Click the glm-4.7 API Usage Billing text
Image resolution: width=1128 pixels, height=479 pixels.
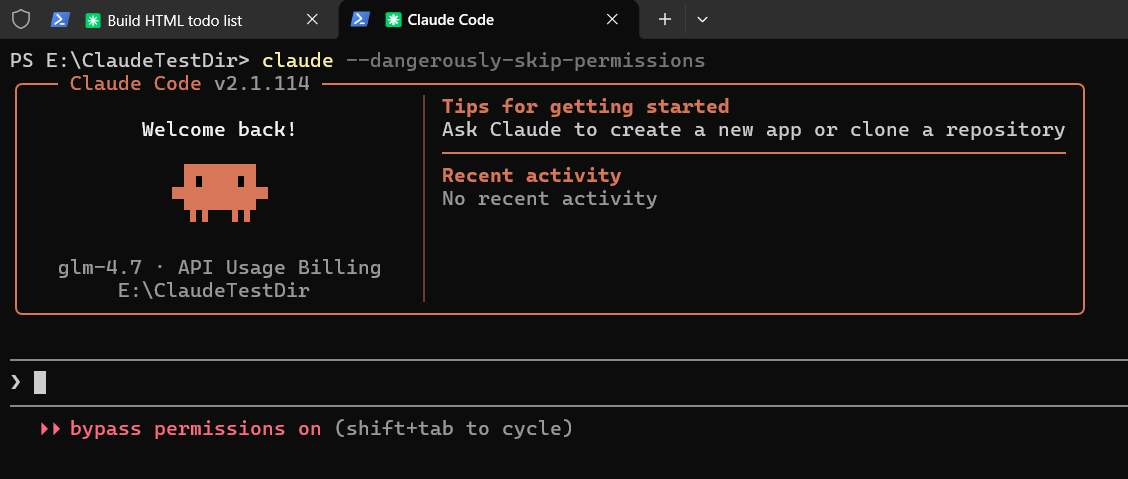click(x=219, y=268)
